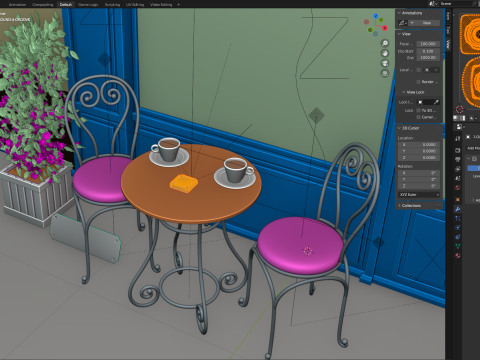The image size is (480, 360).
Task: Open the UV Editing workspace tab
Action: (x=135, y=5)
